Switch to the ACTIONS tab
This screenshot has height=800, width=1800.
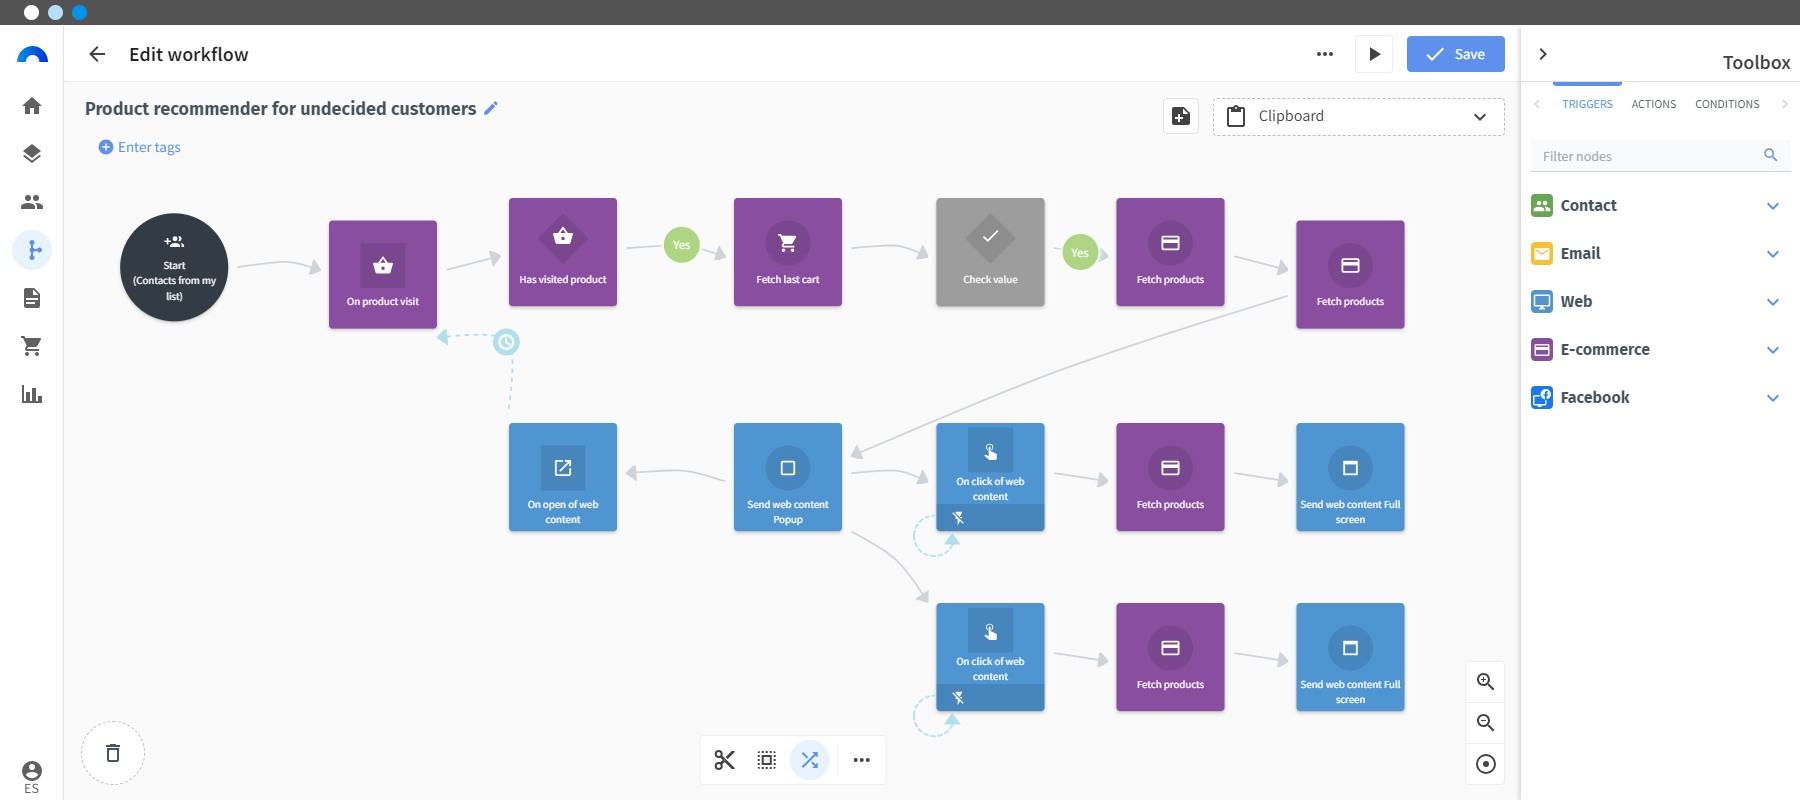pos(1654,104)
